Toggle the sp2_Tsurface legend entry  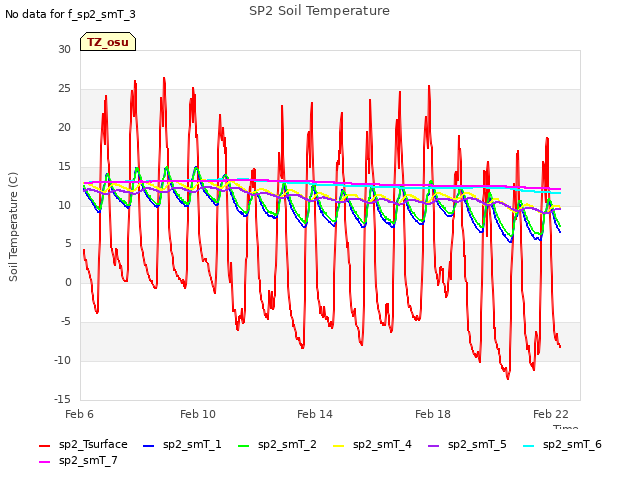(83, 444)
